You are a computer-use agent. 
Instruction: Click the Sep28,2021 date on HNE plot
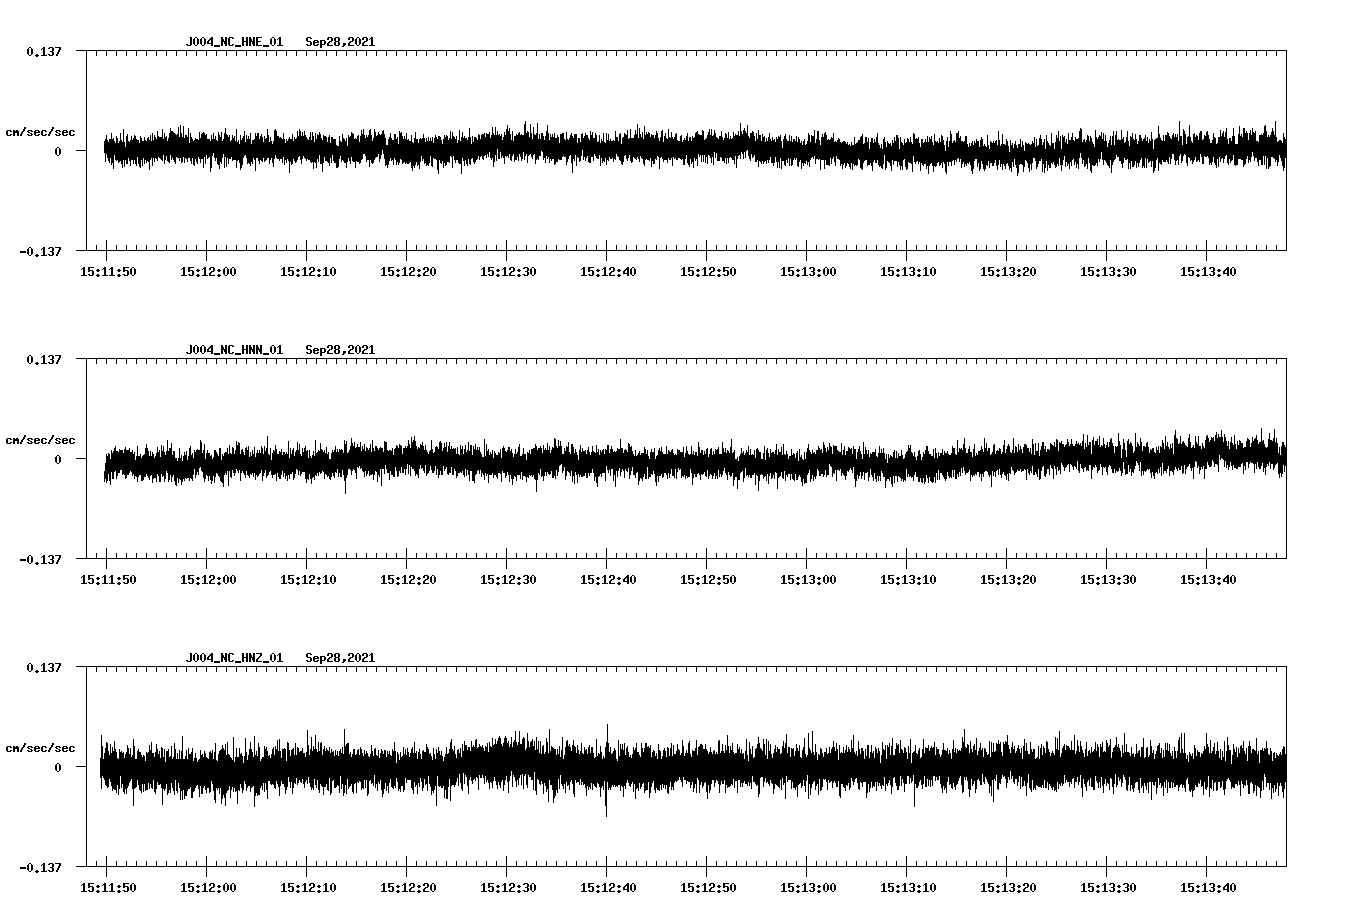coord(340,42)
